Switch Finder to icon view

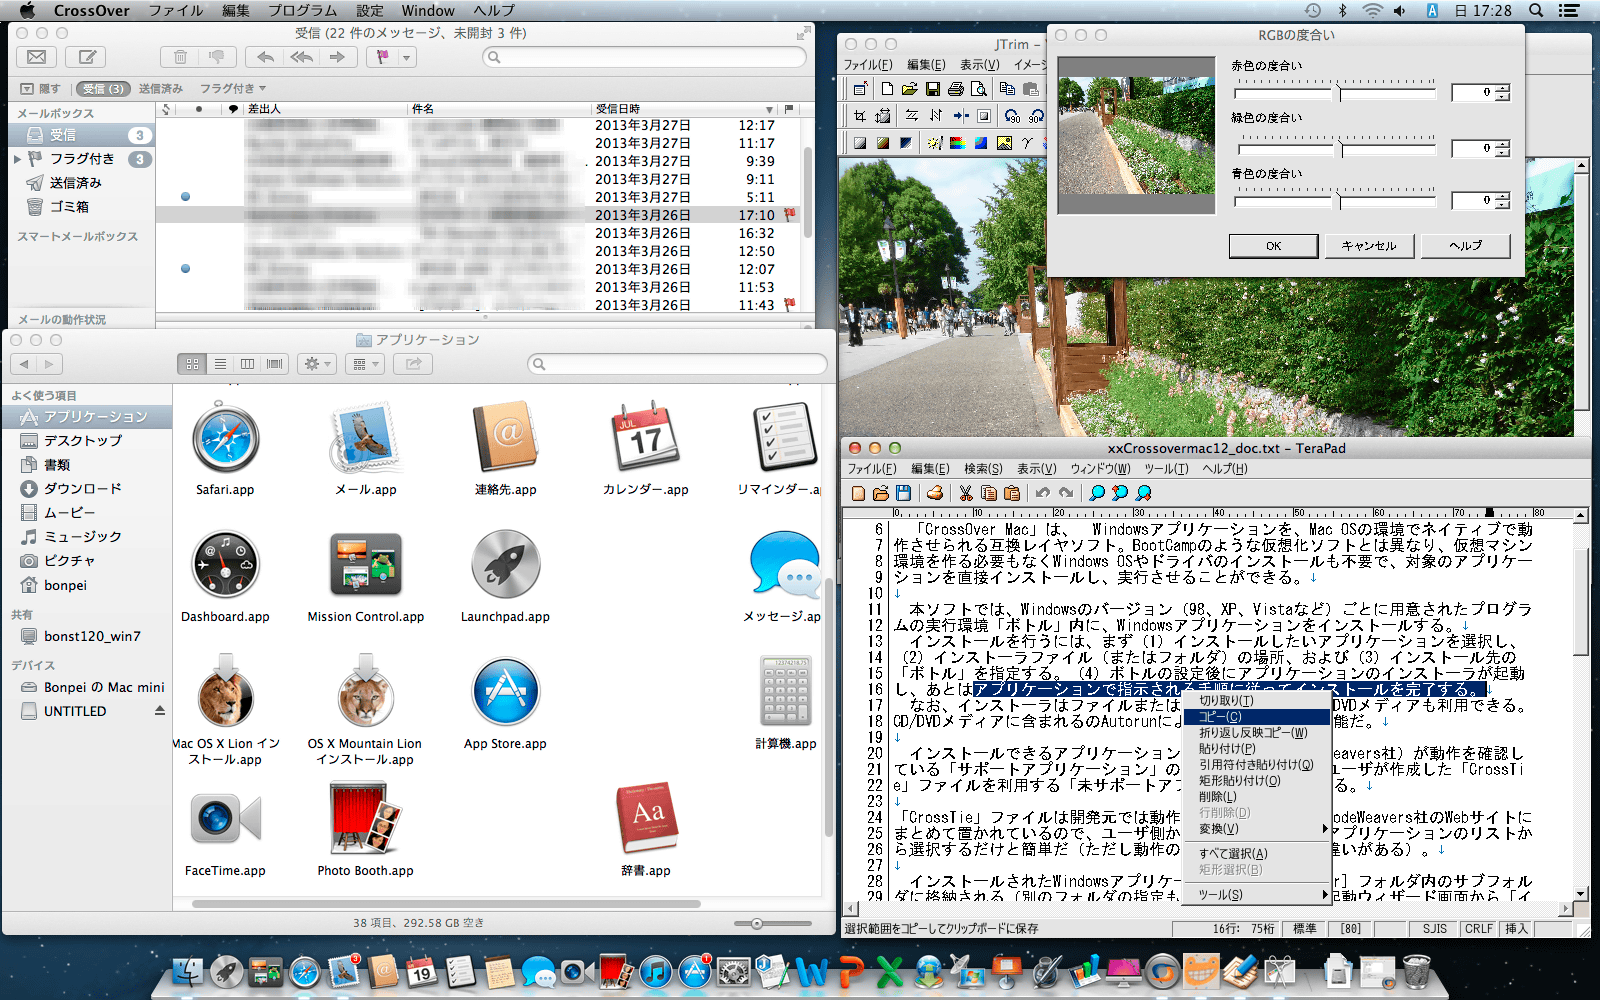click(192, 364)
